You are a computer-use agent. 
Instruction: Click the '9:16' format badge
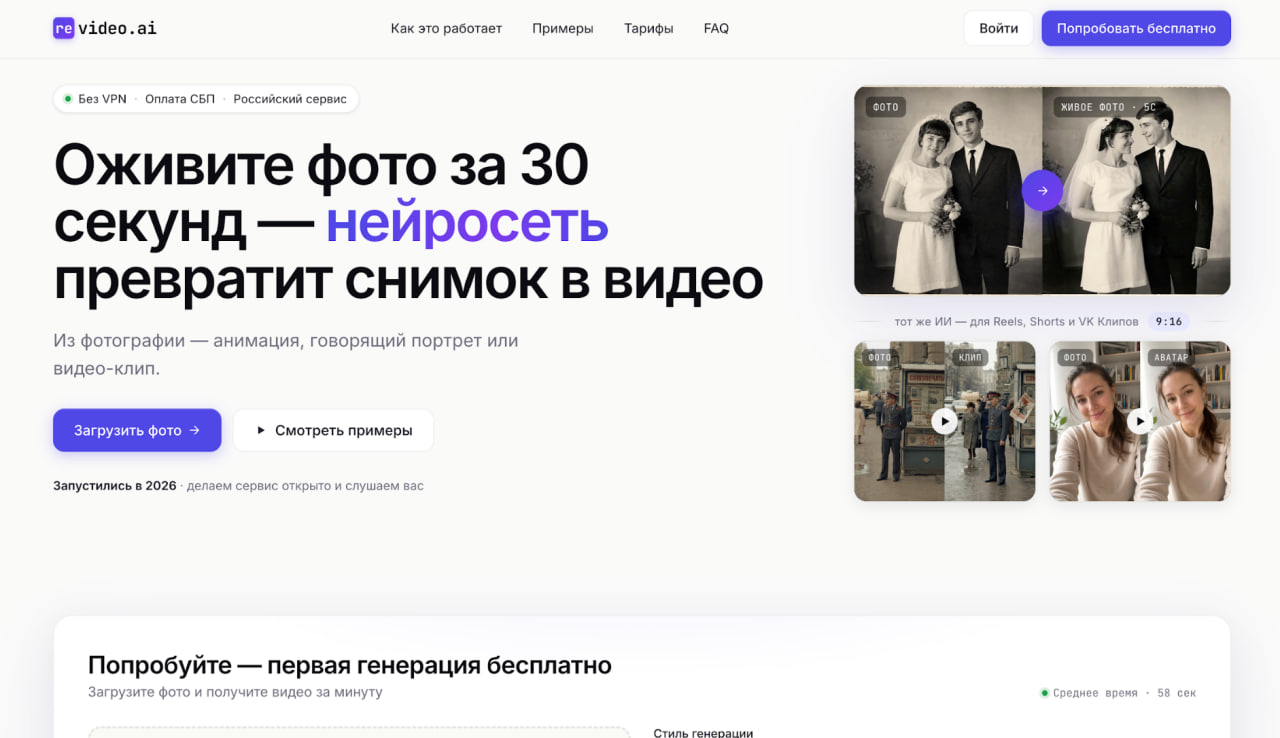click(1168, 321)
